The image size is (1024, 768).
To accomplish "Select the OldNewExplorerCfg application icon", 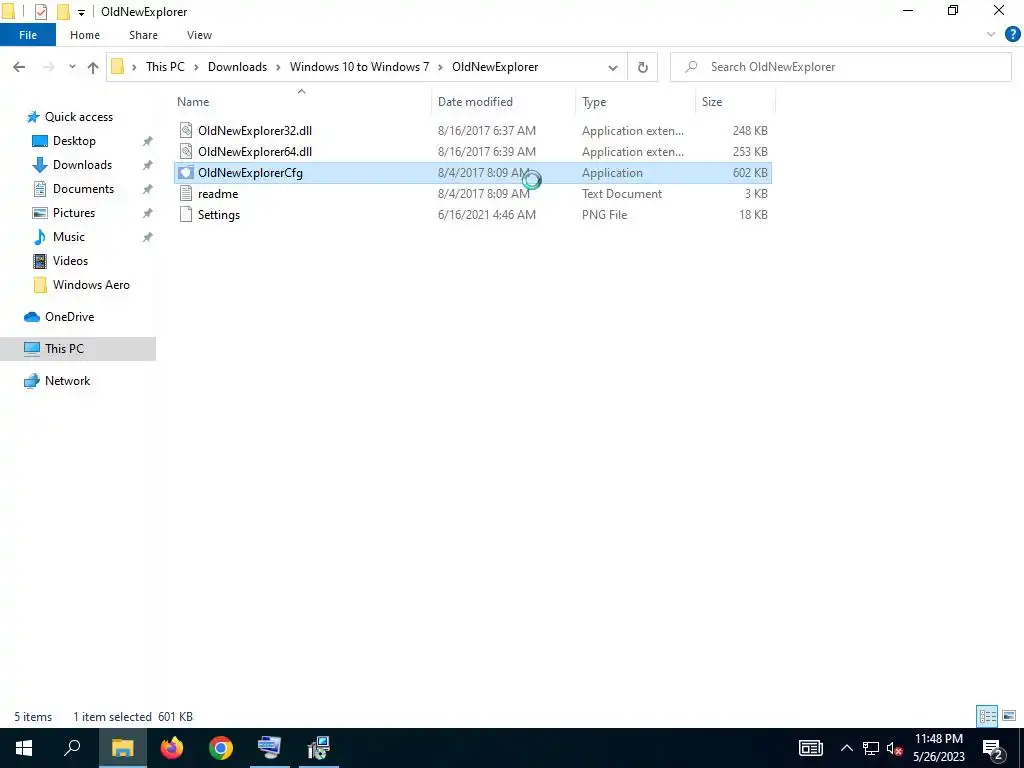I will click(186, 172).
